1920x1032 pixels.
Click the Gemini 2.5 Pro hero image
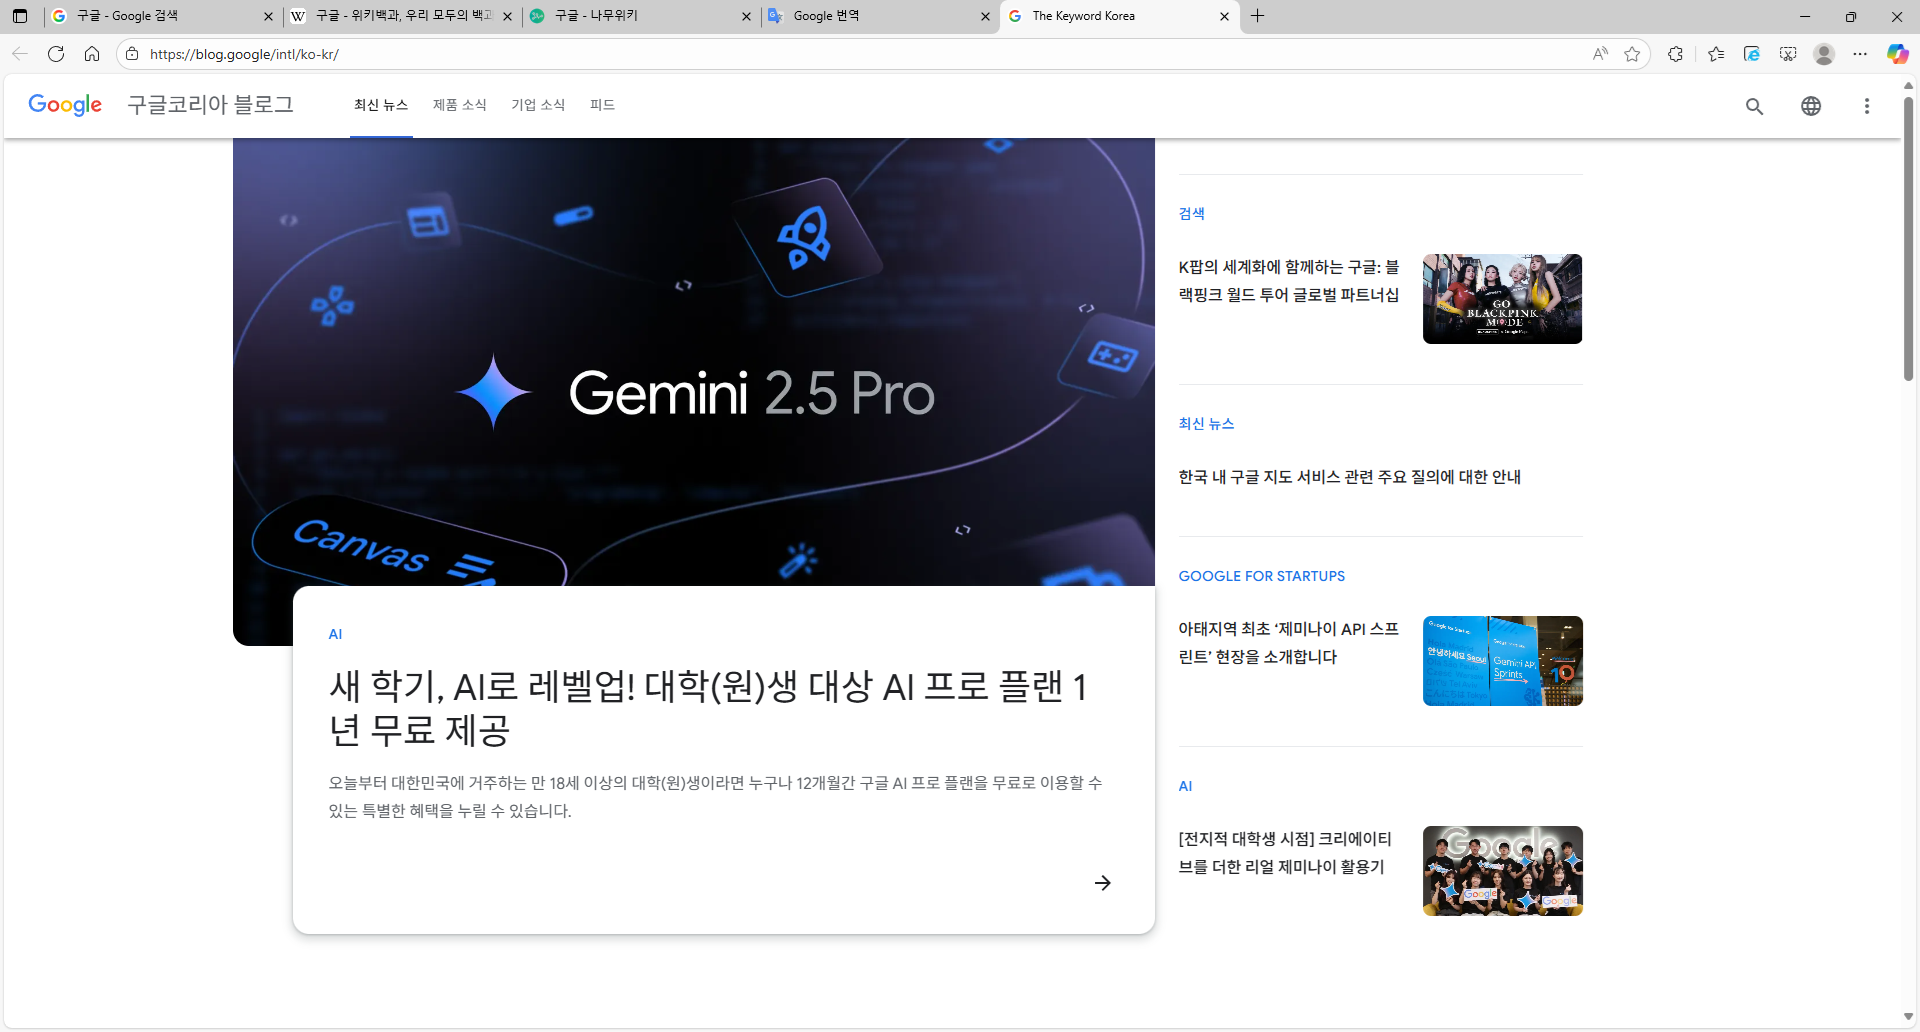(x=694, y=362)
